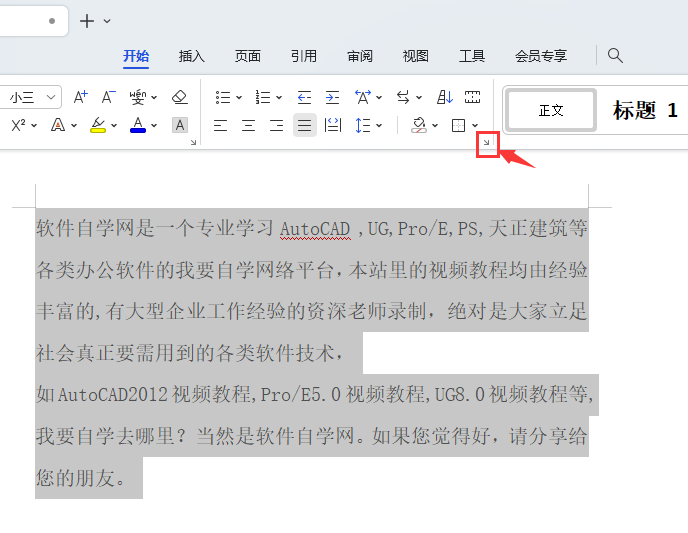Expand borders dropdown arrow
Image resolution: width=688 pixels, height=533 pixels.
click(x=475, y=126)
